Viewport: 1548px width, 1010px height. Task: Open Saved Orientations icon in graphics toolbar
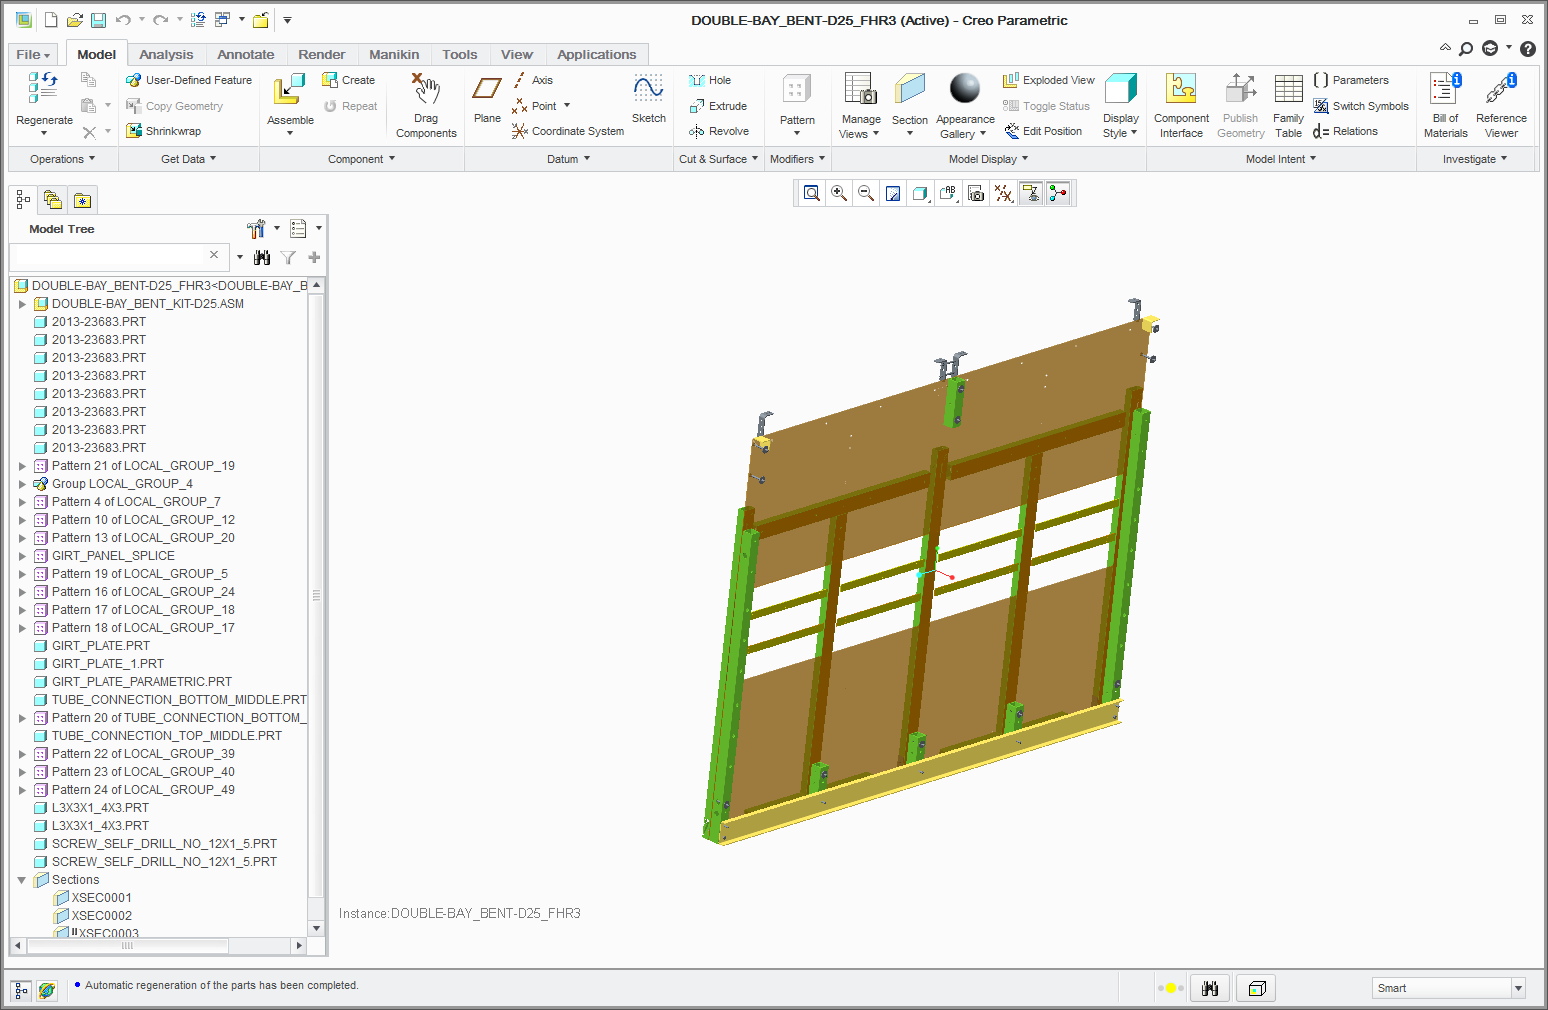[948, 193]
